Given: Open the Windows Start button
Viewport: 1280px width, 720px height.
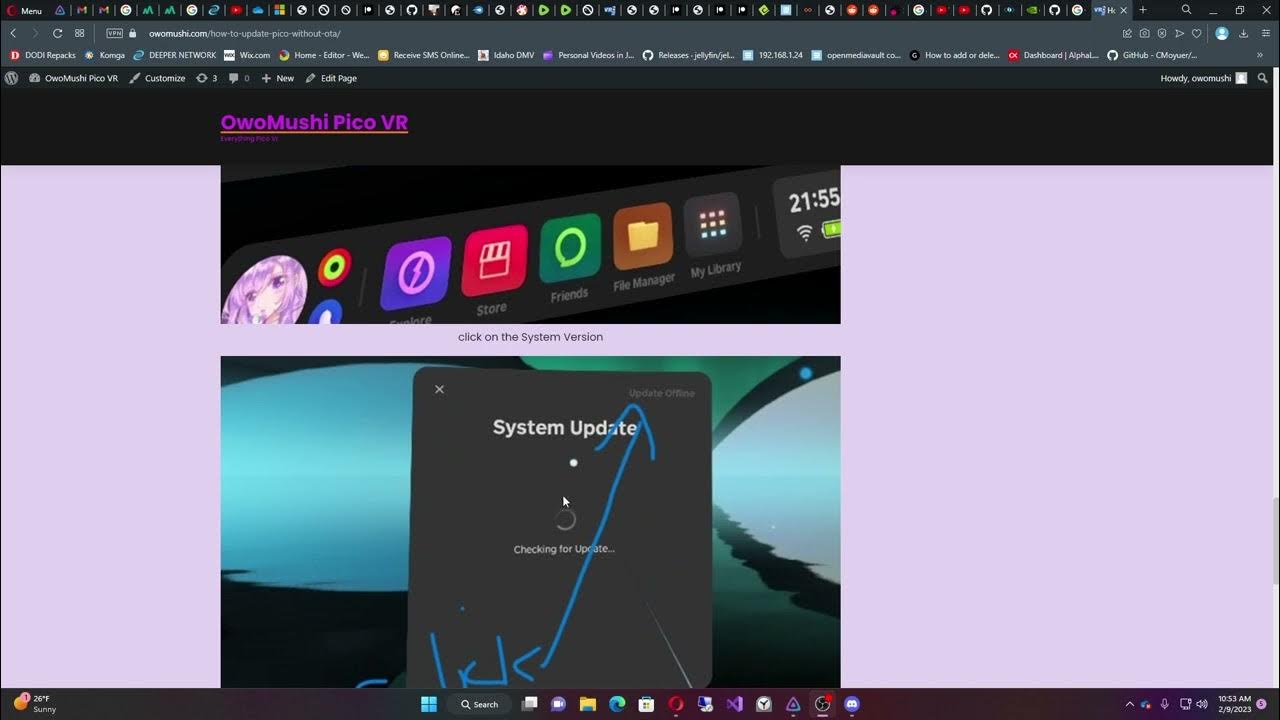Looking at the screenshot, I should click(429, 704).
